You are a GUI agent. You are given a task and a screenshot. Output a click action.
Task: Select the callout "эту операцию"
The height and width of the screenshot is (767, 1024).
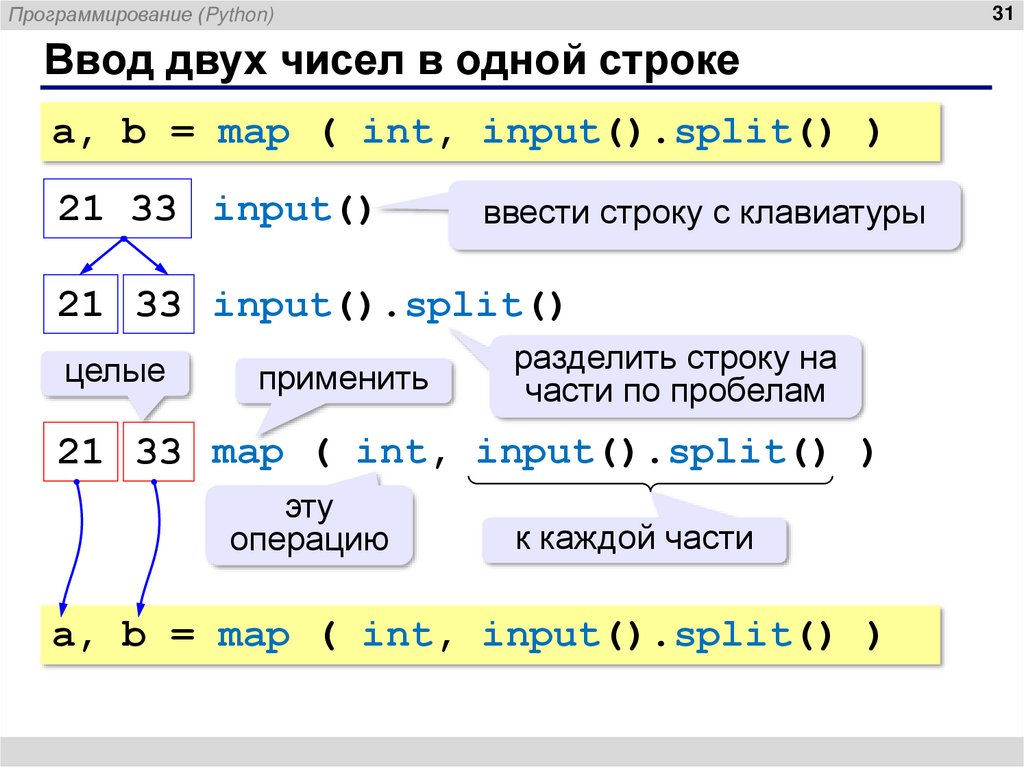click(310, 525)
